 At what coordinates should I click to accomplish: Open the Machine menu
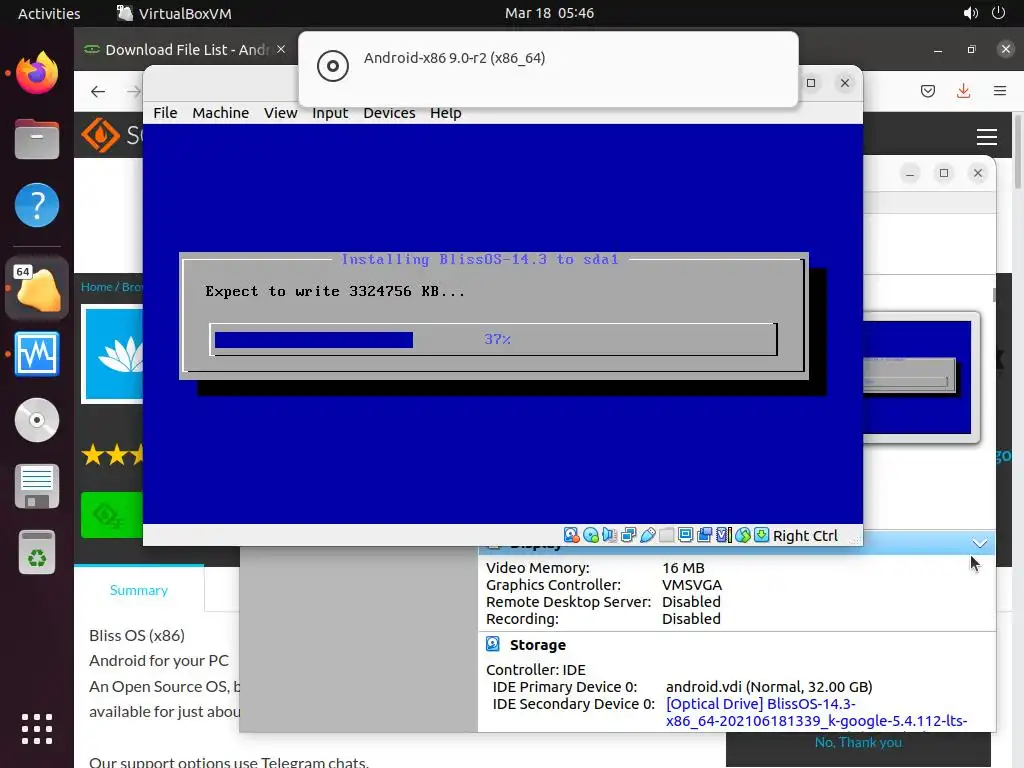point(221,113)
